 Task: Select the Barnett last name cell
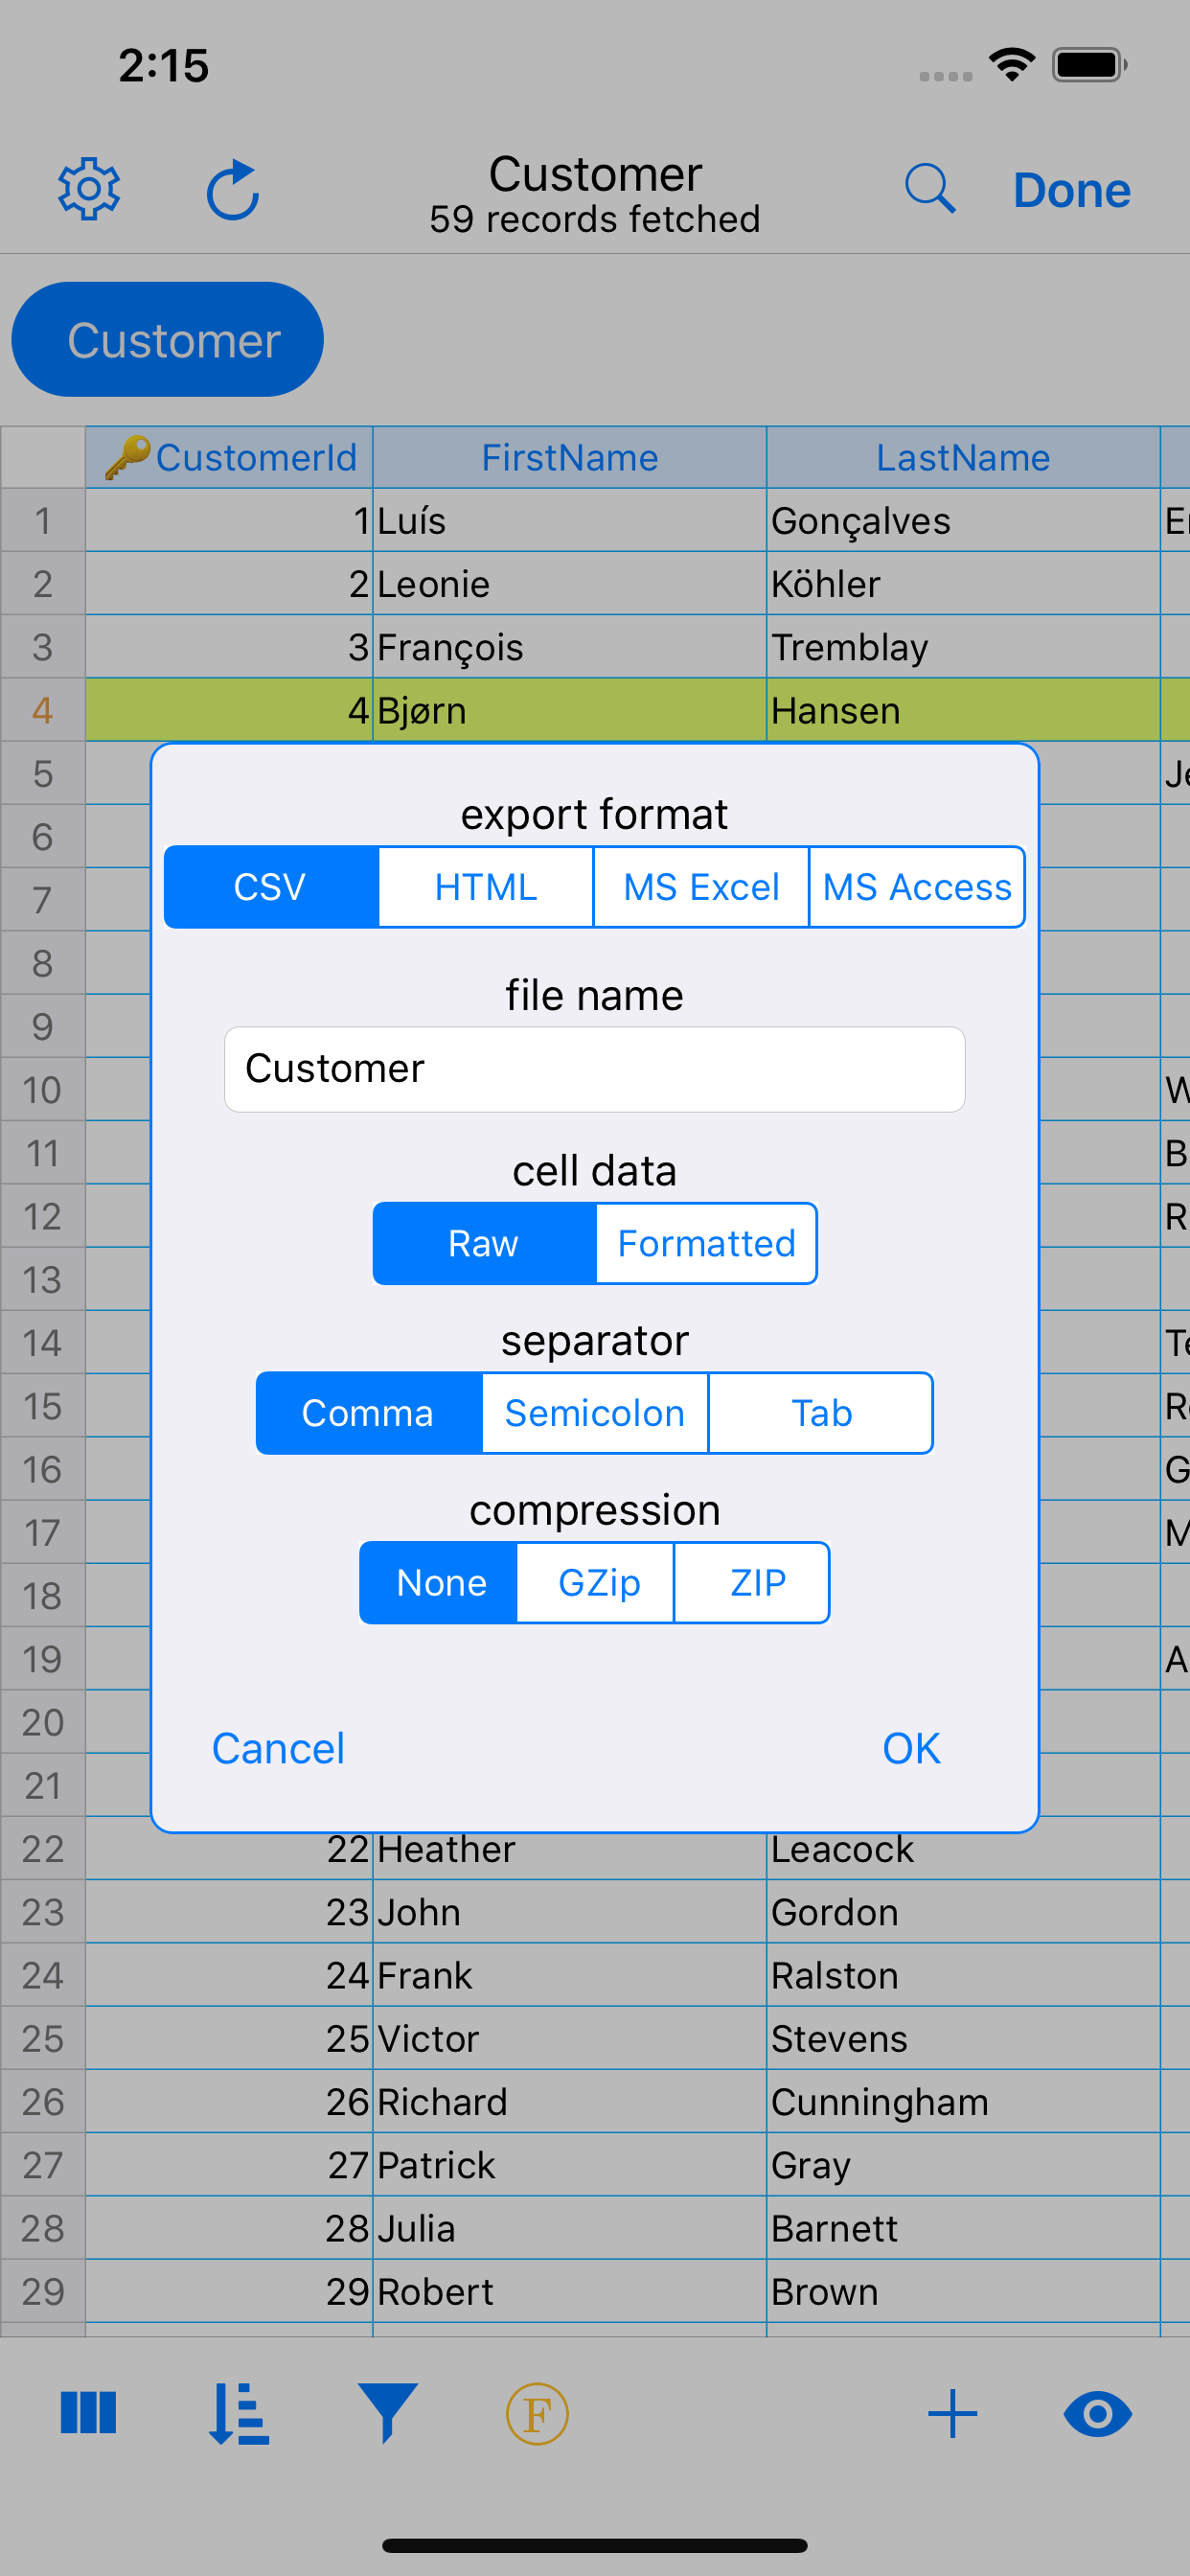click(963, 2228)
